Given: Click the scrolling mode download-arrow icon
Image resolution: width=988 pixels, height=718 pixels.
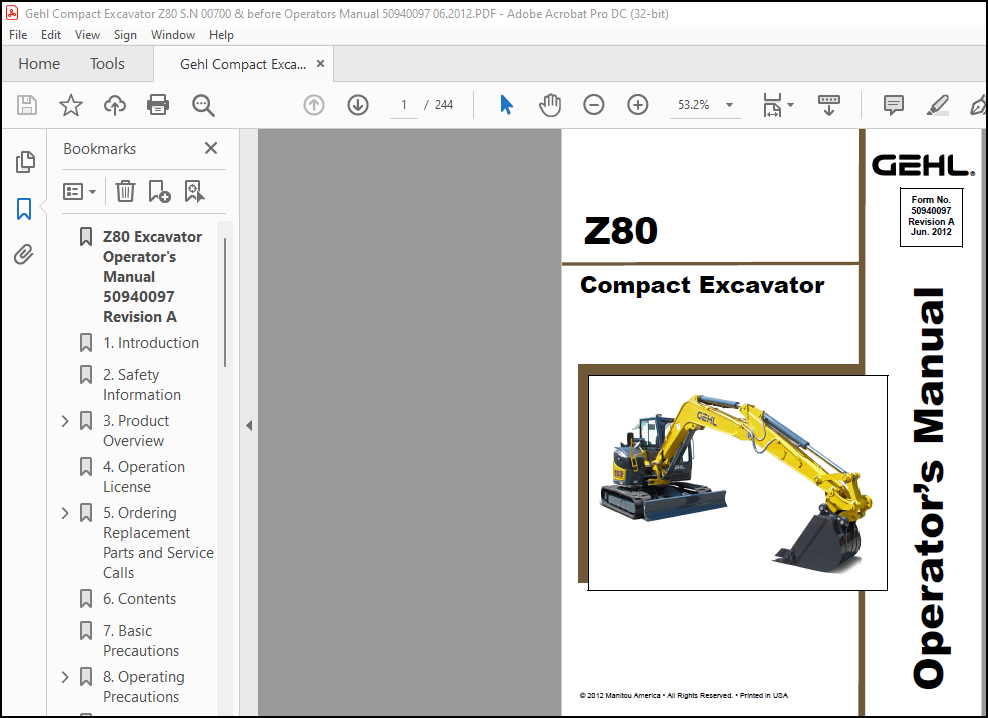Looking at the screenshot, I should tap(829, 105).
